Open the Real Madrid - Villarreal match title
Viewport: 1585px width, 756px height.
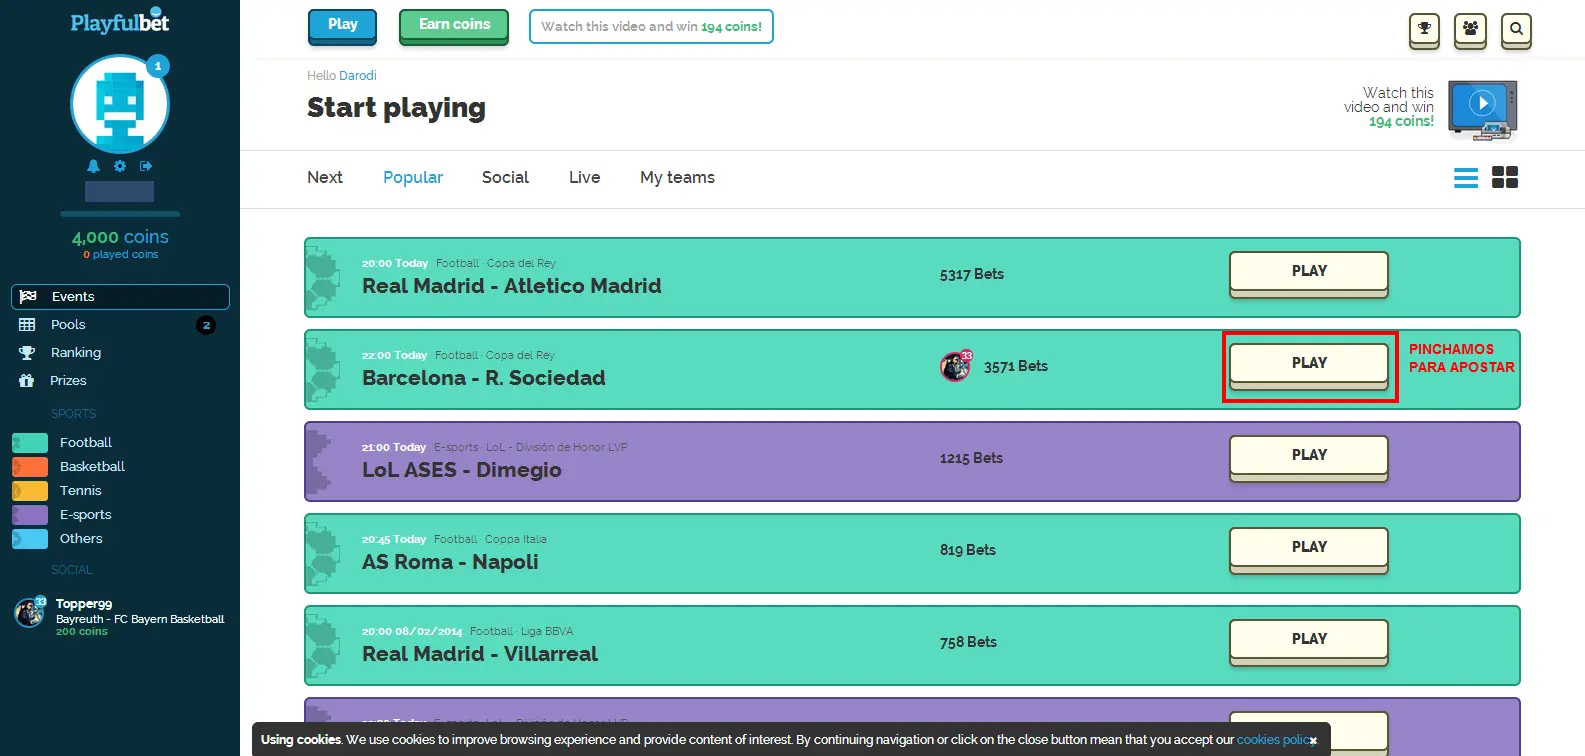click(x=480, y=655)
